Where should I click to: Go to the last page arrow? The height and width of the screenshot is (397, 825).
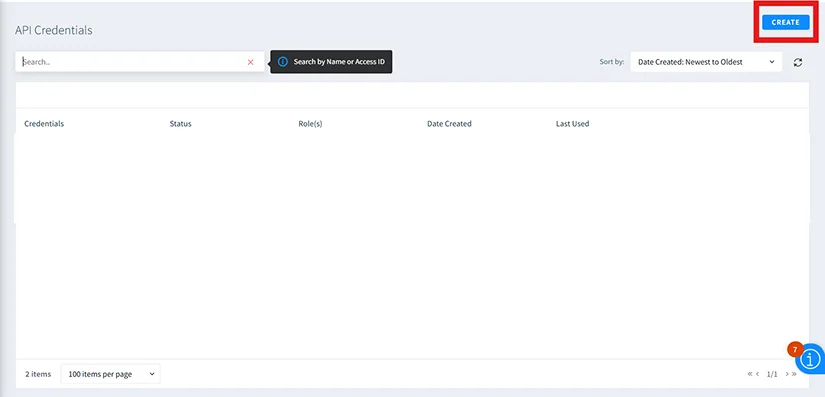click(x=794, y=374)
